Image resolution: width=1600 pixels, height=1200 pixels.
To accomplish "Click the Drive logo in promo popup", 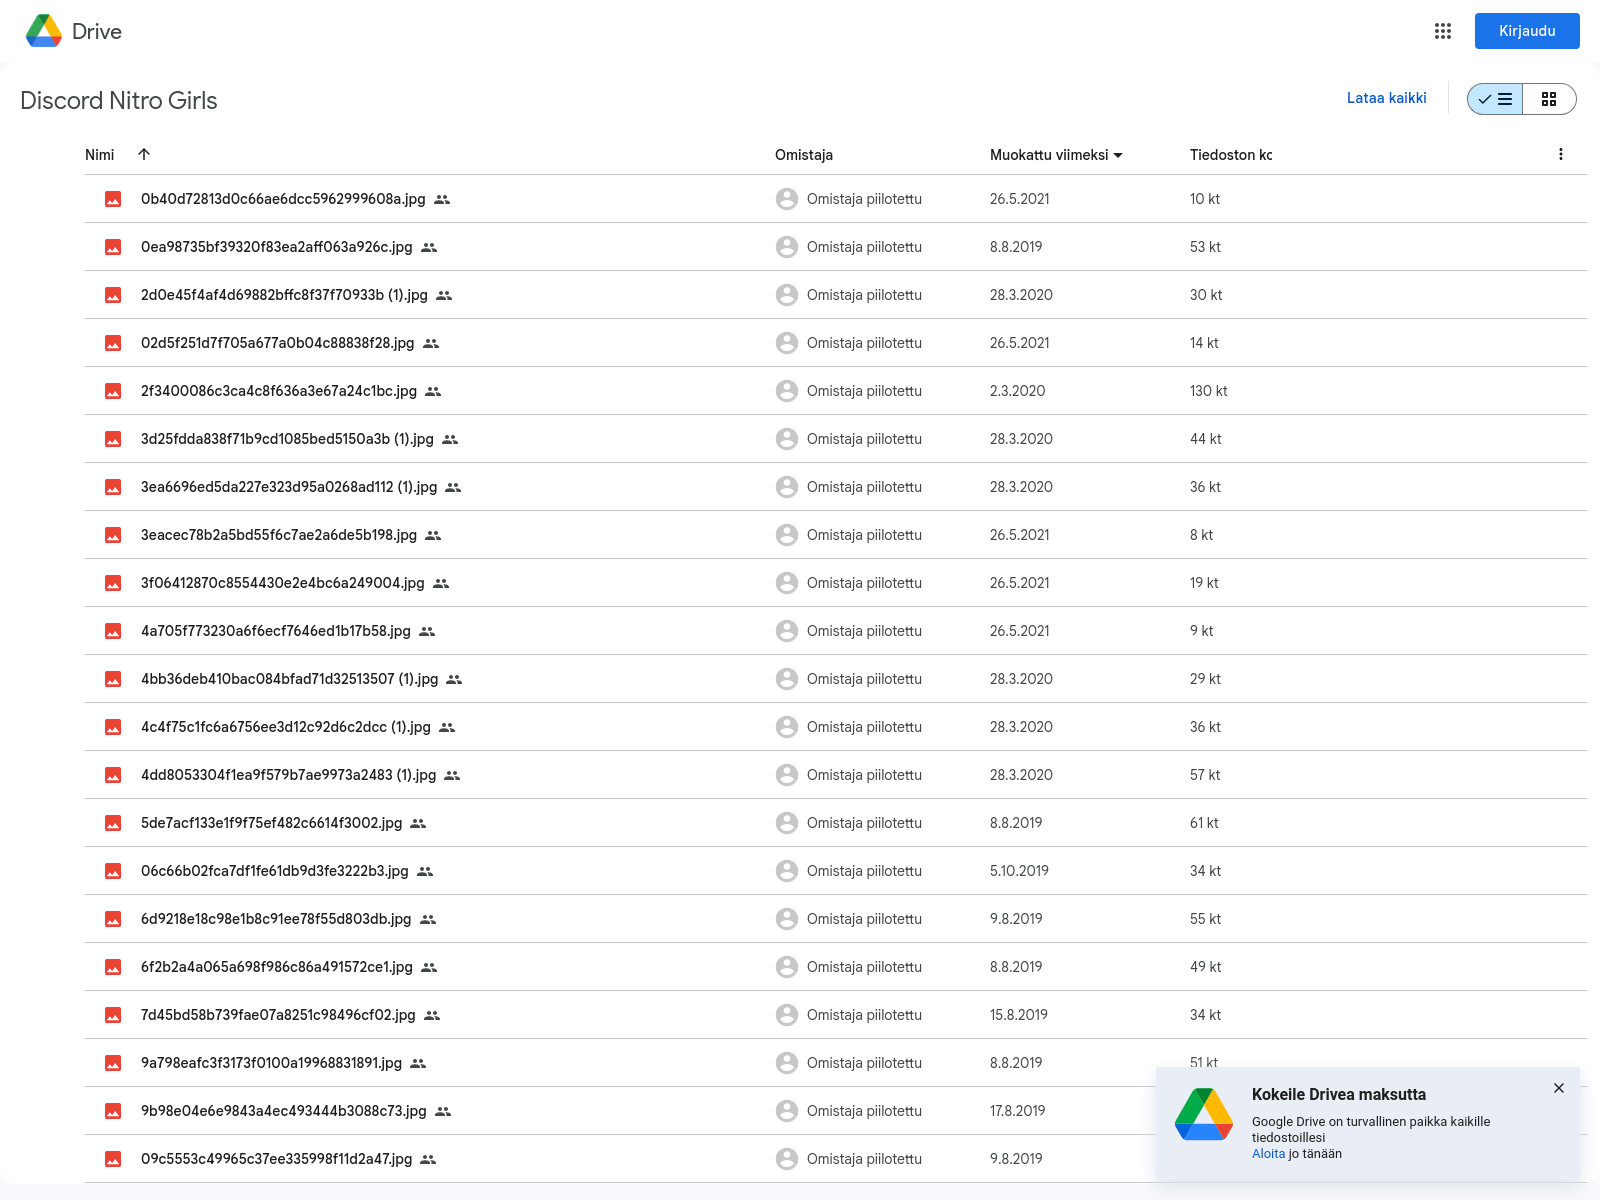I will 1204,1114.
